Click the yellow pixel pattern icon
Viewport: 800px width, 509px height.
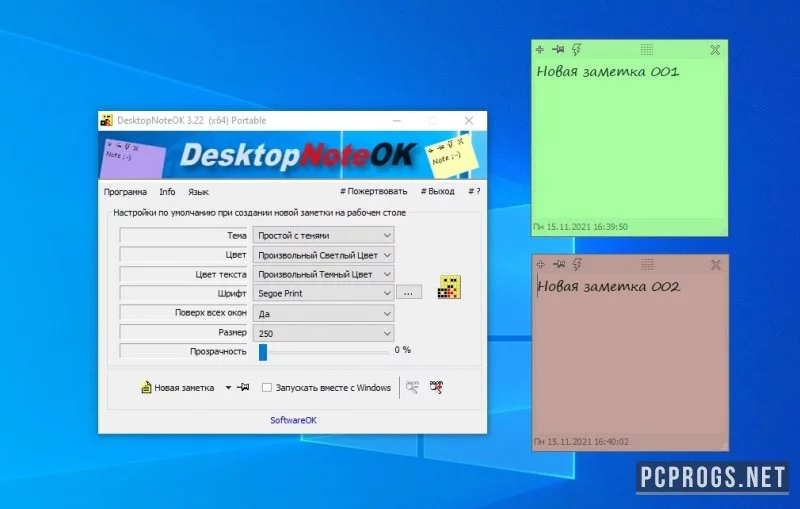coord(449,287)
